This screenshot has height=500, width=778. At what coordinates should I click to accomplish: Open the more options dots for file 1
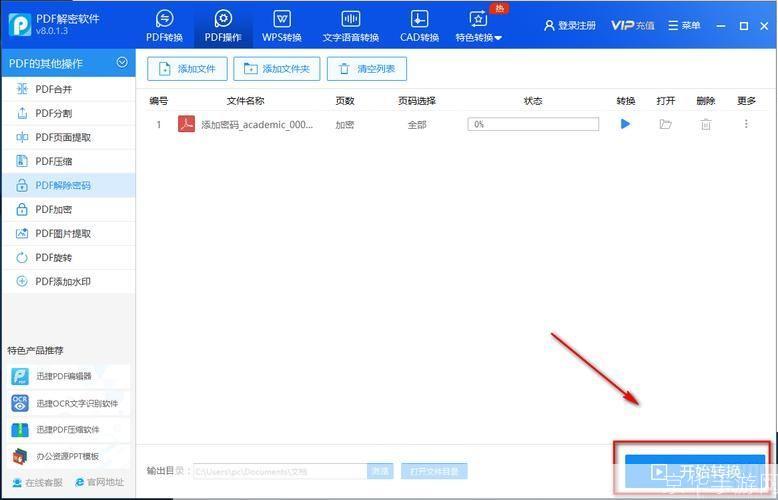(x=746, y=124)
